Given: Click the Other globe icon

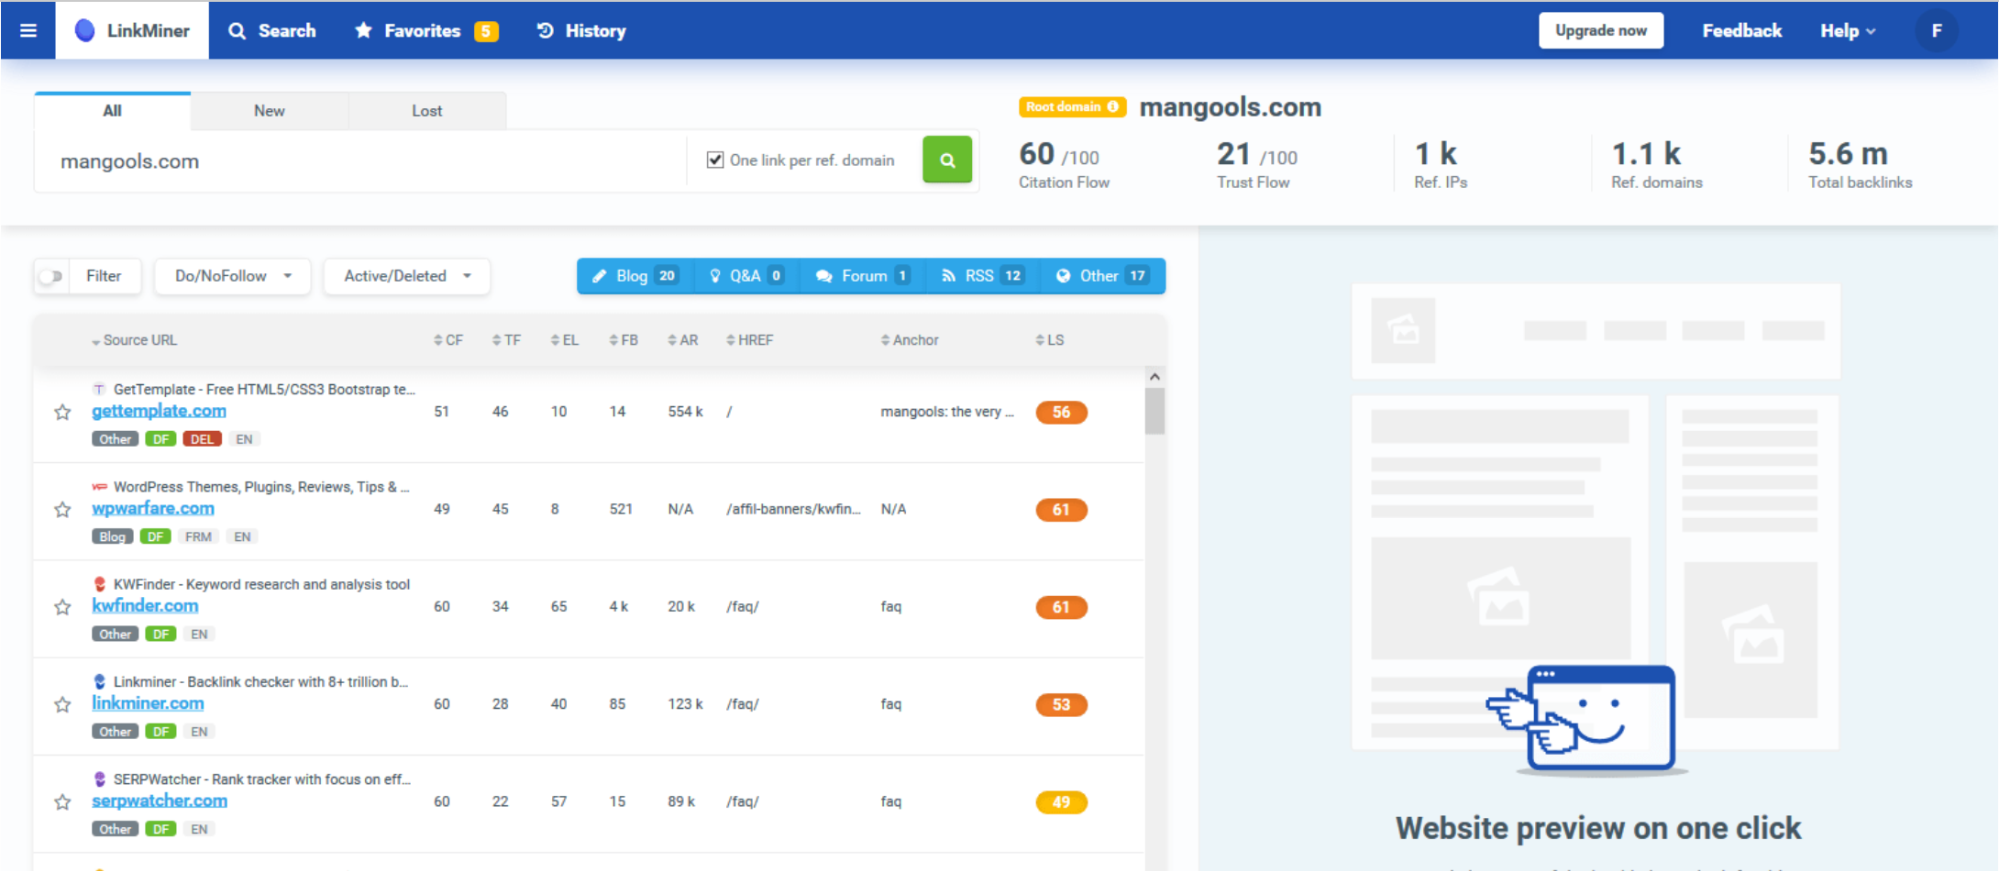Looking at the screenshot, I should click(1063, 276).
